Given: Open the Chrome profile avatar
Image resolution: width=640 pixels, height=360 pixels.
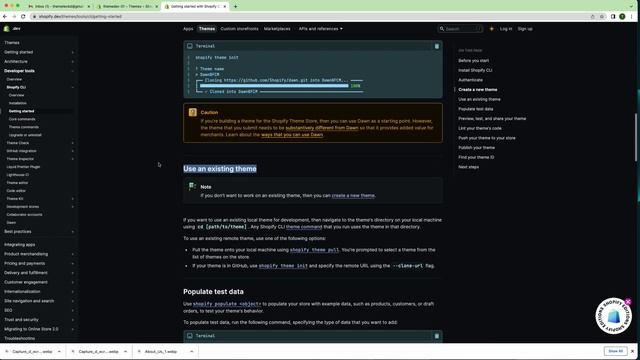Looking at the screenshot, I should (622, 17).
